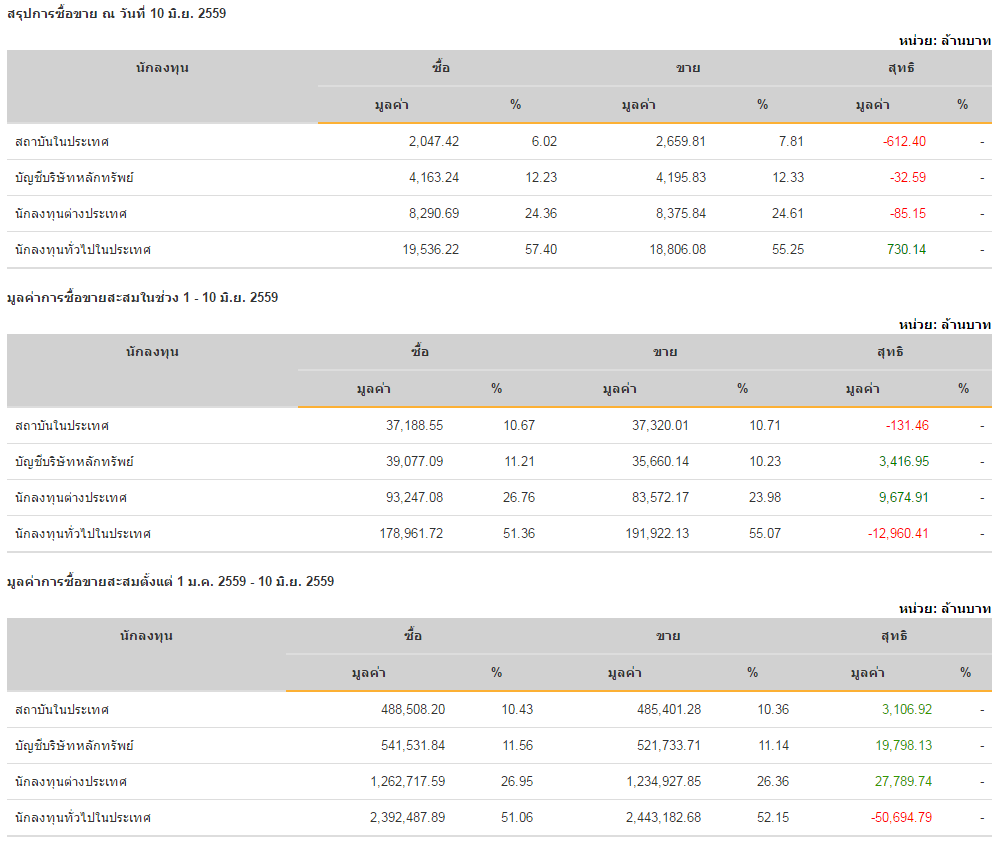This screenshot has height=841, width=995.
Task: Select the buy value "2,047.42"
Action: (x=433, y=142)
